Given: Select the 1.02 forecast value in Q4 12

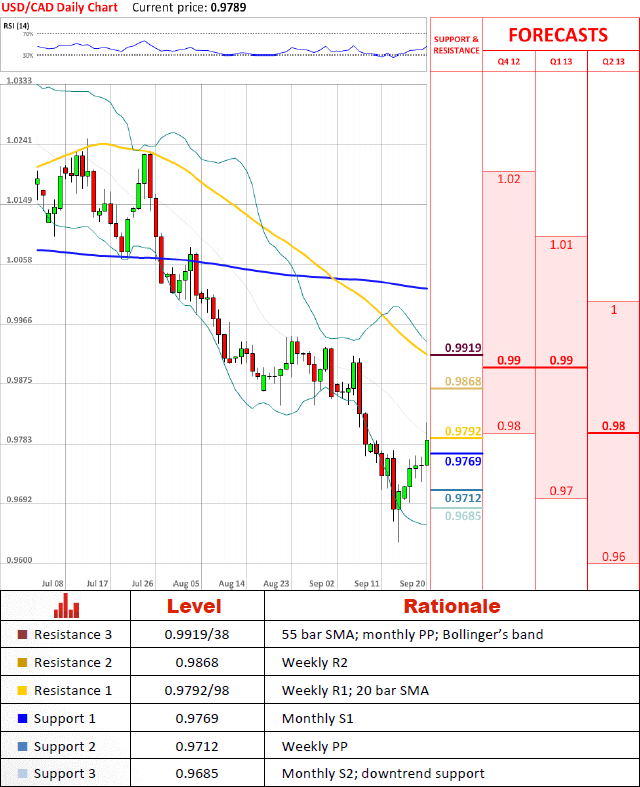Looking at the screenshot, I should click(508, 179).
